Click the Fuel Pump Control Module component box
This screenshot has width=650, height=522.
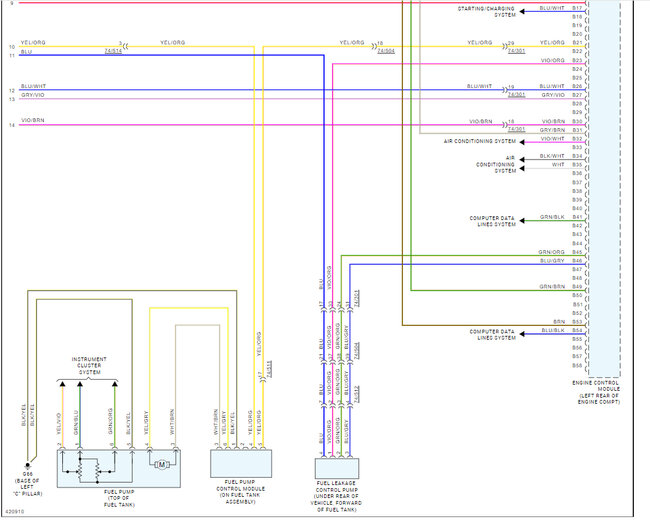point(241,464)
